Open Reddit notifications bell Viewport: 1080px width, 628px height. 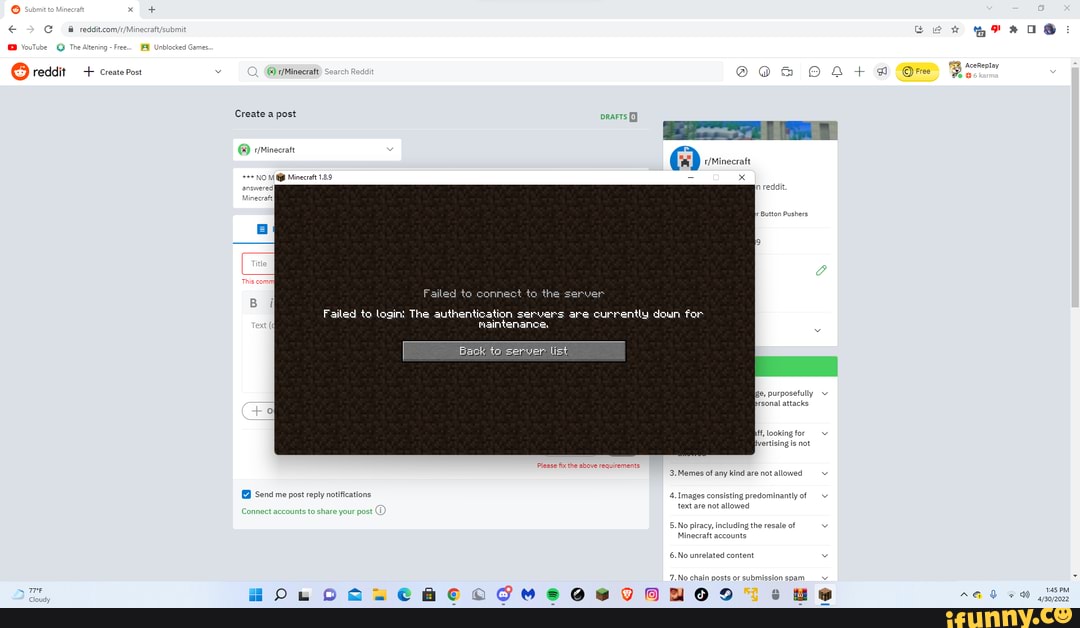[837, 72]
